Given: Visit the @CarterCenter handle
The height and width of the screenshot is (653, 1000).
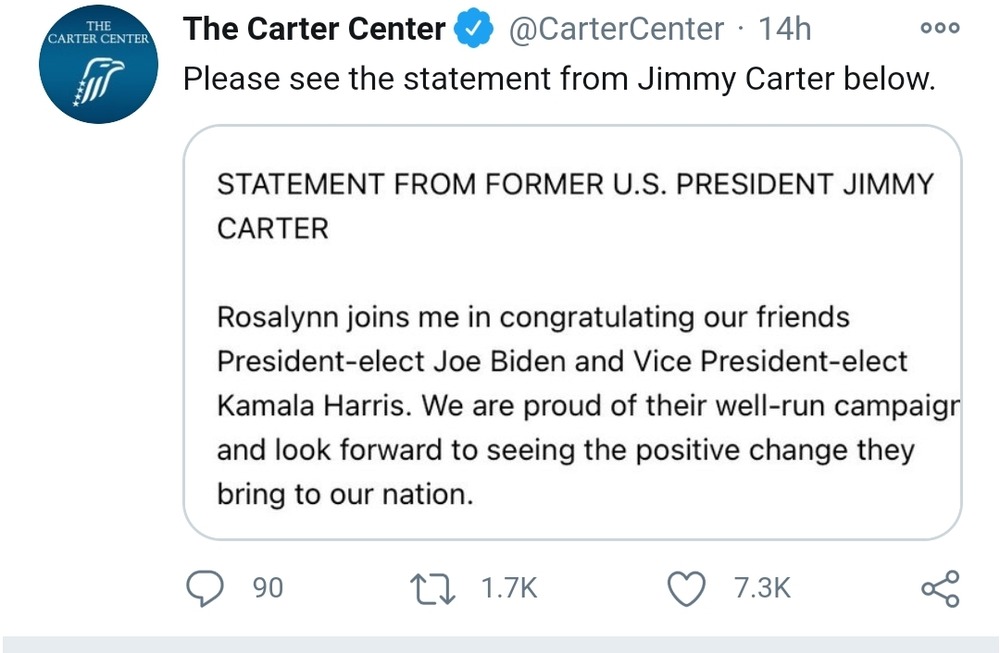Looking at the screenshot, I should pos(616,30).
